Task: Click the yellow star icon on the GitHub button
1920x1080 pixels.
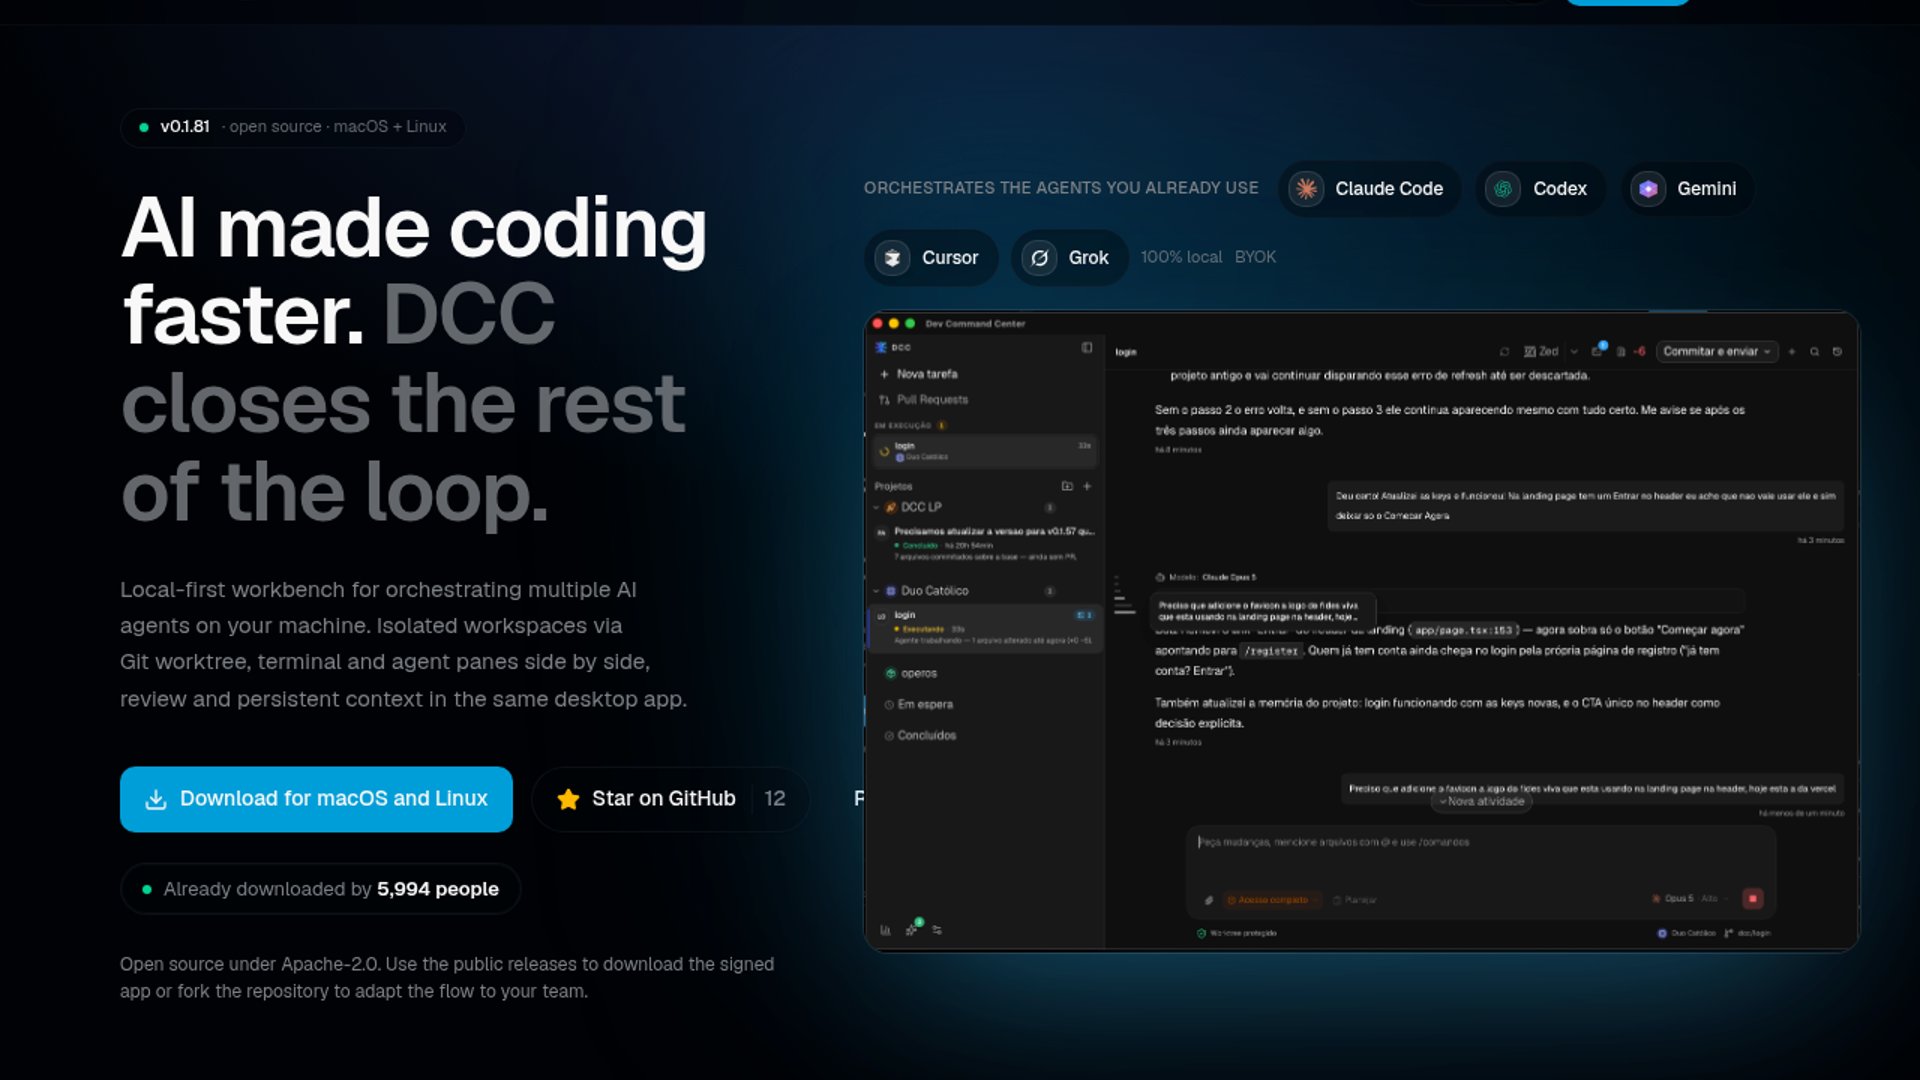Action: pyautogui.click(x=568, y=799)
